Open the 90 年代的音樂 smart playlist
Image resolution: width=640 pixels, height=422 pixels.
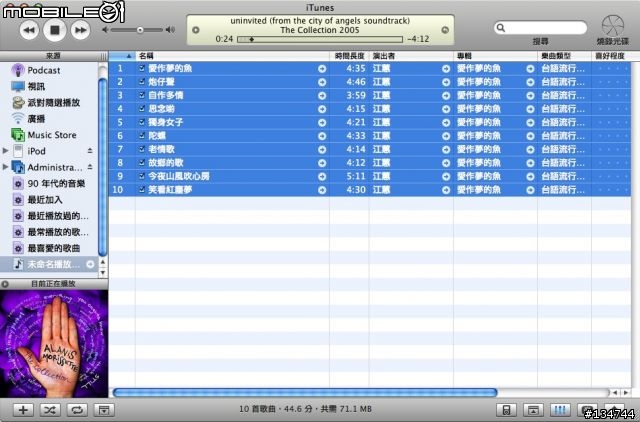56,184
